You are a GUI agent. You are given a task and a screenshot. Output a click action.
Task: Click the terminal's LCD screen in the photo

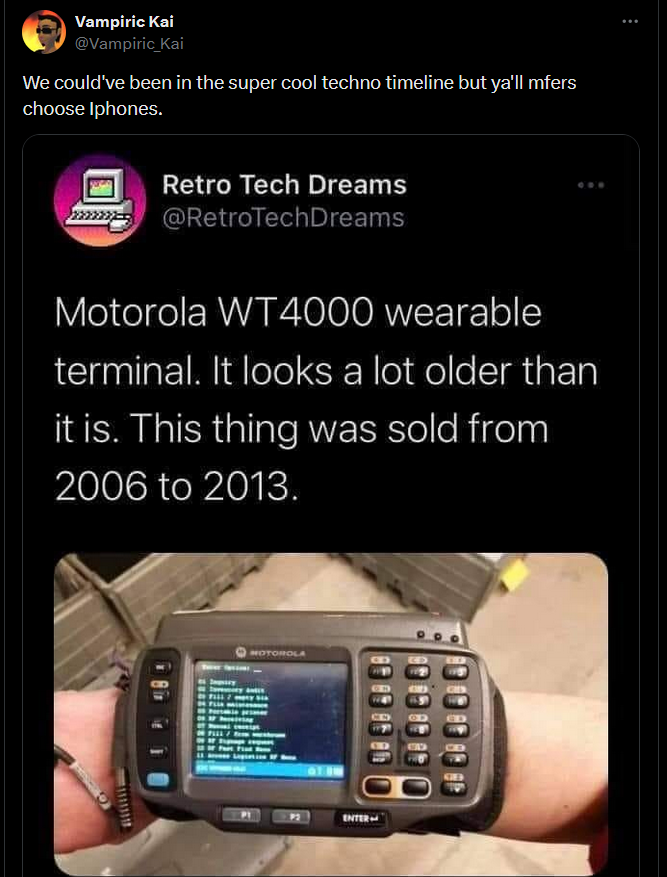coord(271,720)
